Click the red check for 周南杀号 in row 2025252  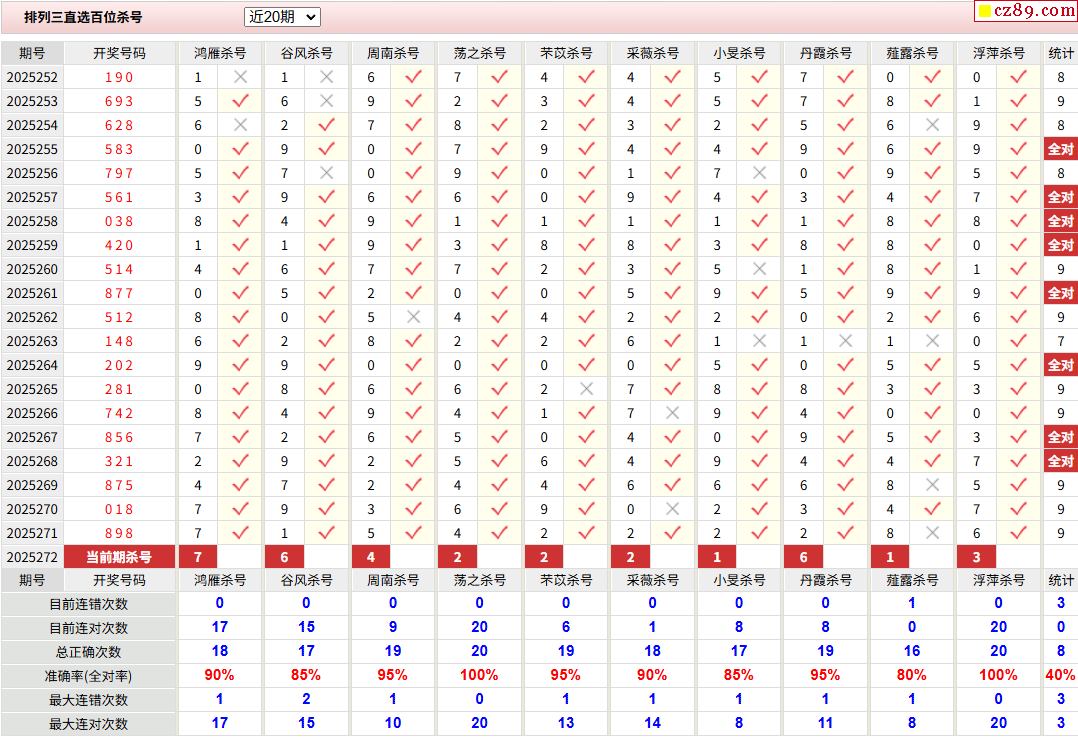tap(413, 77)
